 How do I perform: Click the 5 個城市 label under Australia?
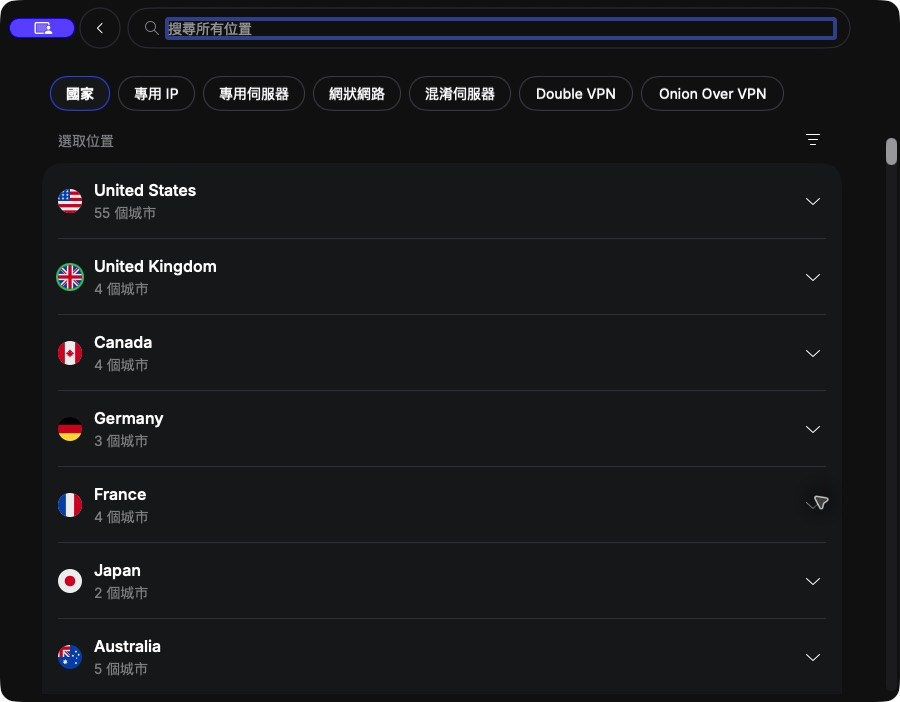[x=121, y=669]
